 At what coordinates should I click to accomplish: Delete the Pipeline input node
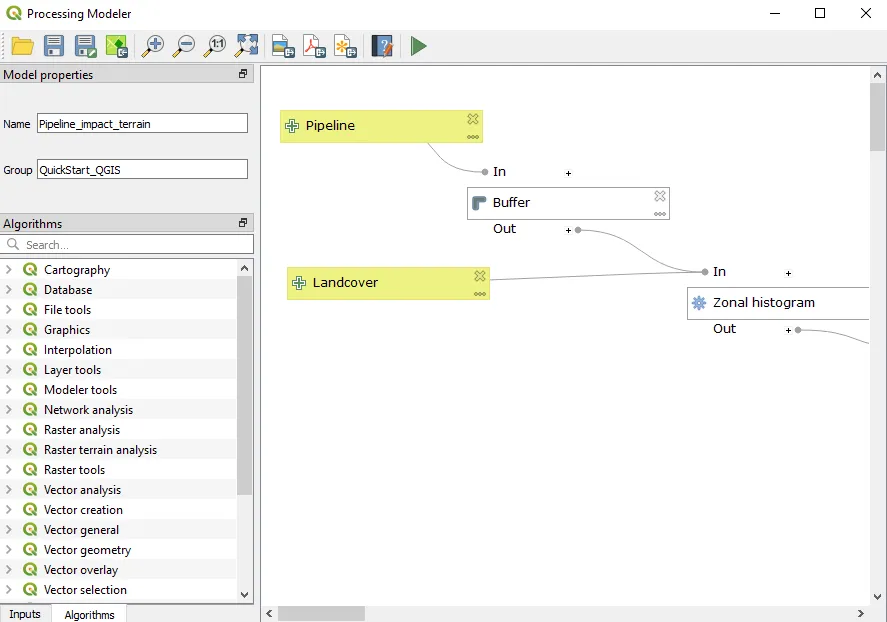(x=473, y=119)
